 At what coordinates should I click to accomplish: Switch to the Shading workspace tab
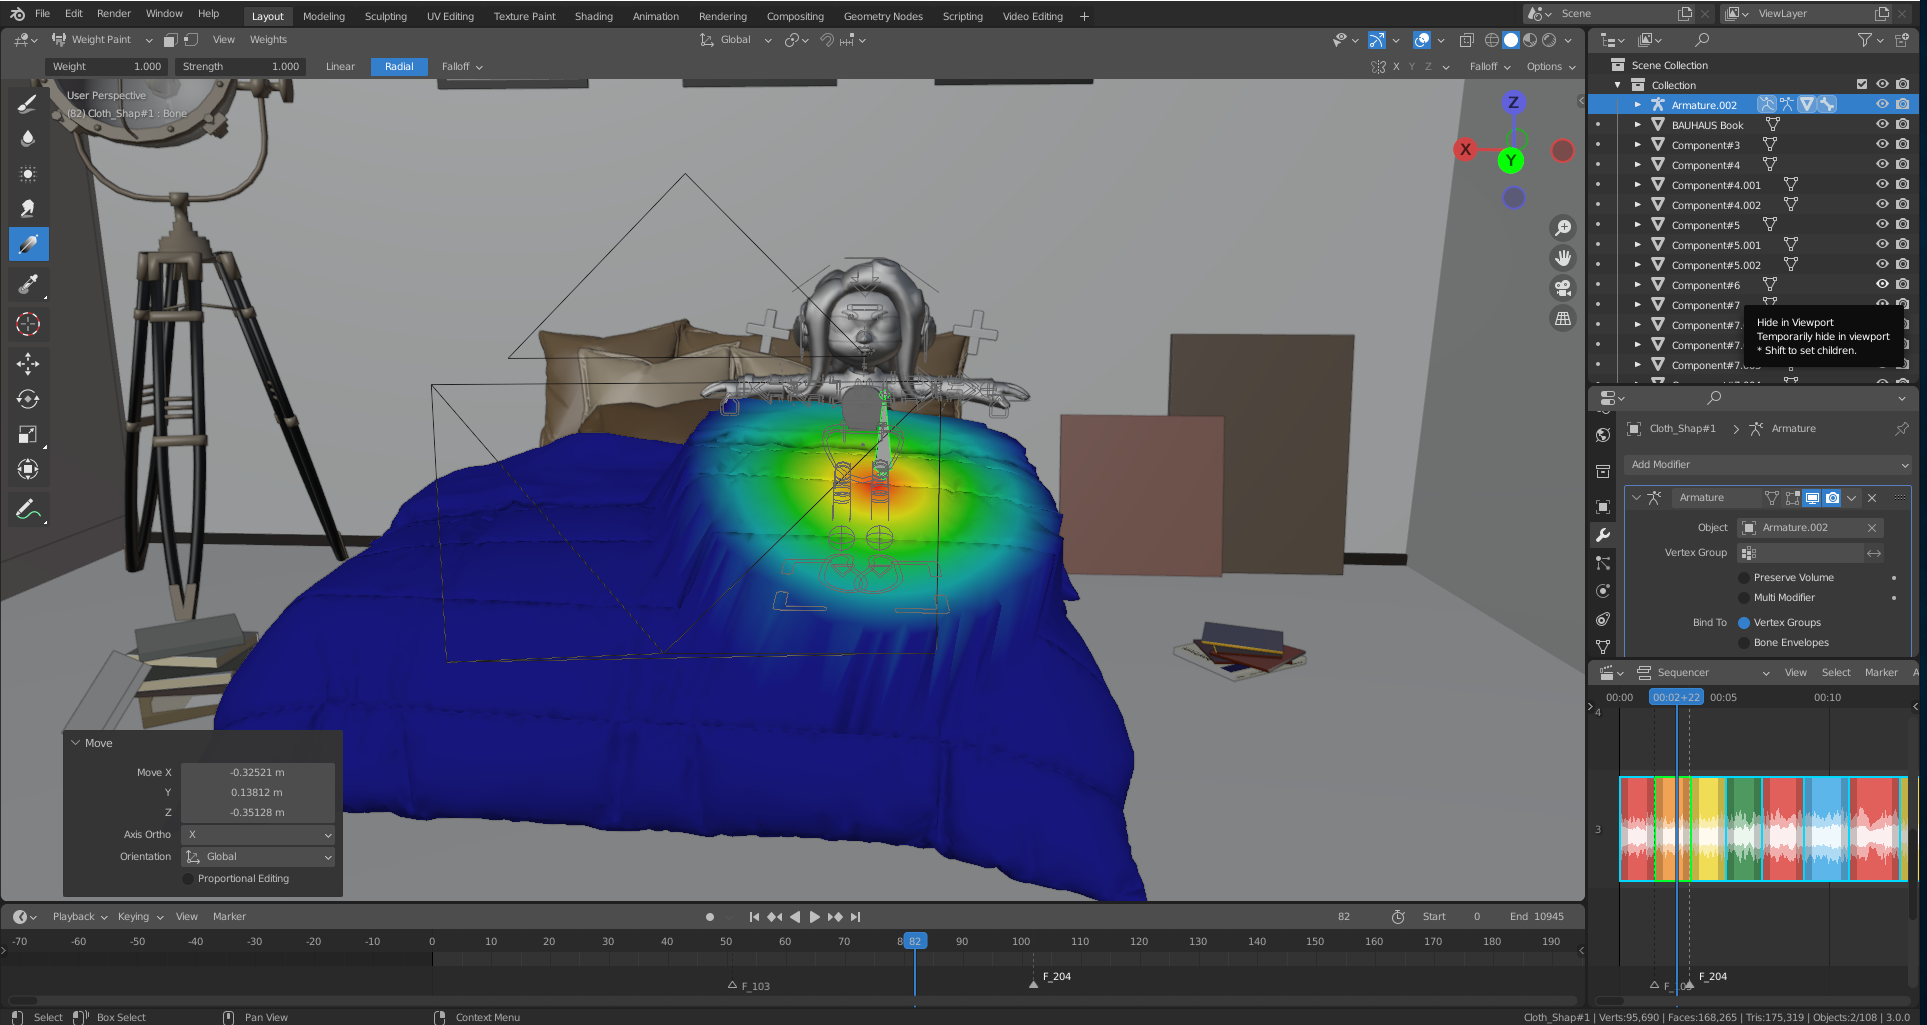[594, 16]
